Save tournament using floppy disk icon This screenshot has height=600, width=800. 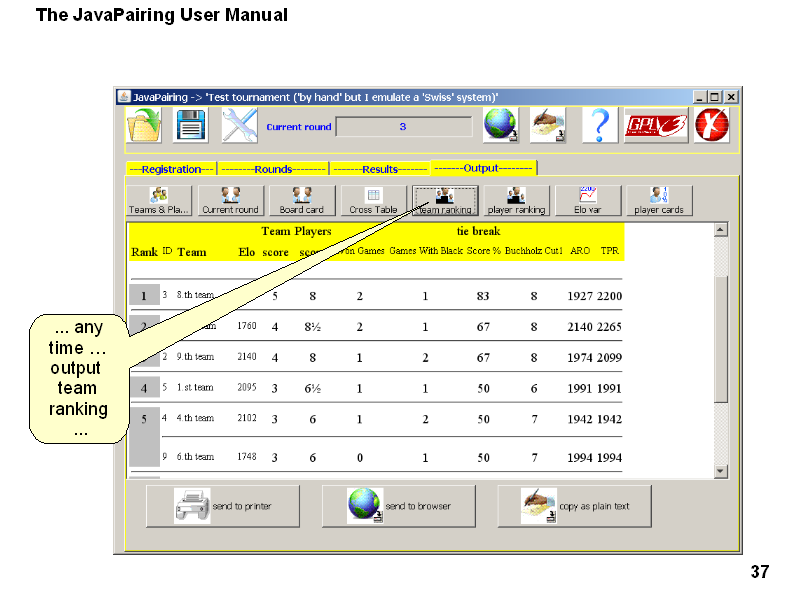pyautogui.click(x=191, y=126)
